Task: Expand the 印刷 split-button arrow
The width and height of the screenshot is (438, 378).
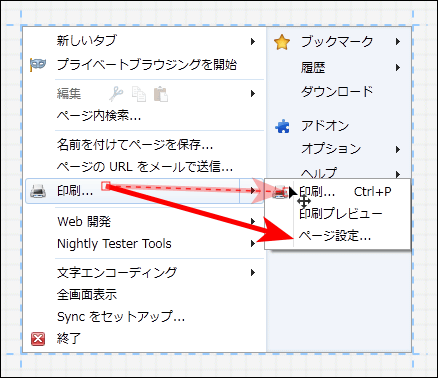Action: point(252,191)
